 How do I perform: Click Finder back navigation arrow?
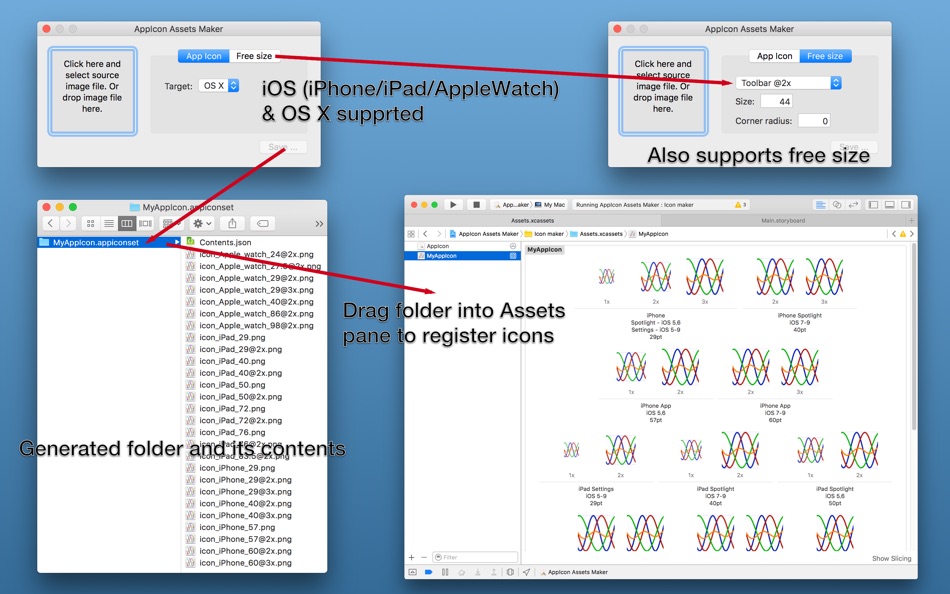[50, 224]
